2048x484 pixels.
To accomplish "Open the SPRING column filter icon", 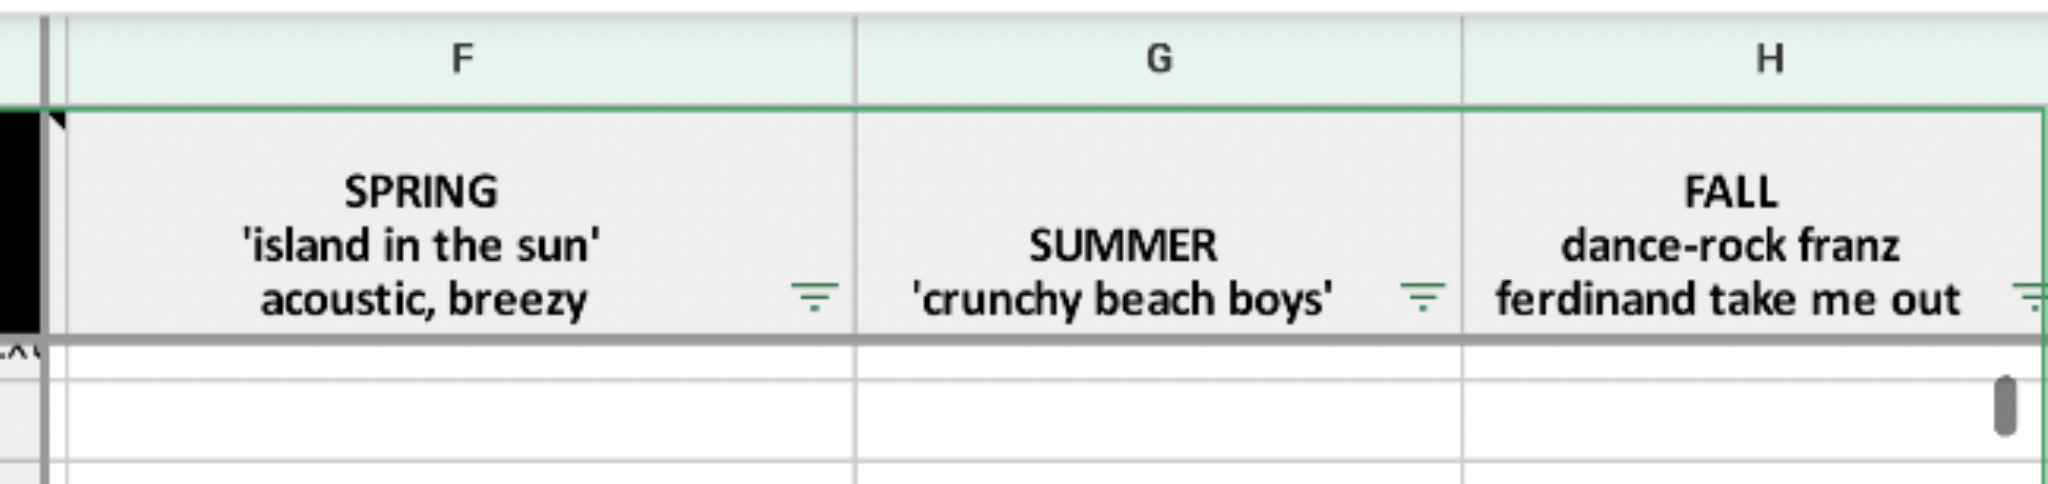I will click(814, 297).
